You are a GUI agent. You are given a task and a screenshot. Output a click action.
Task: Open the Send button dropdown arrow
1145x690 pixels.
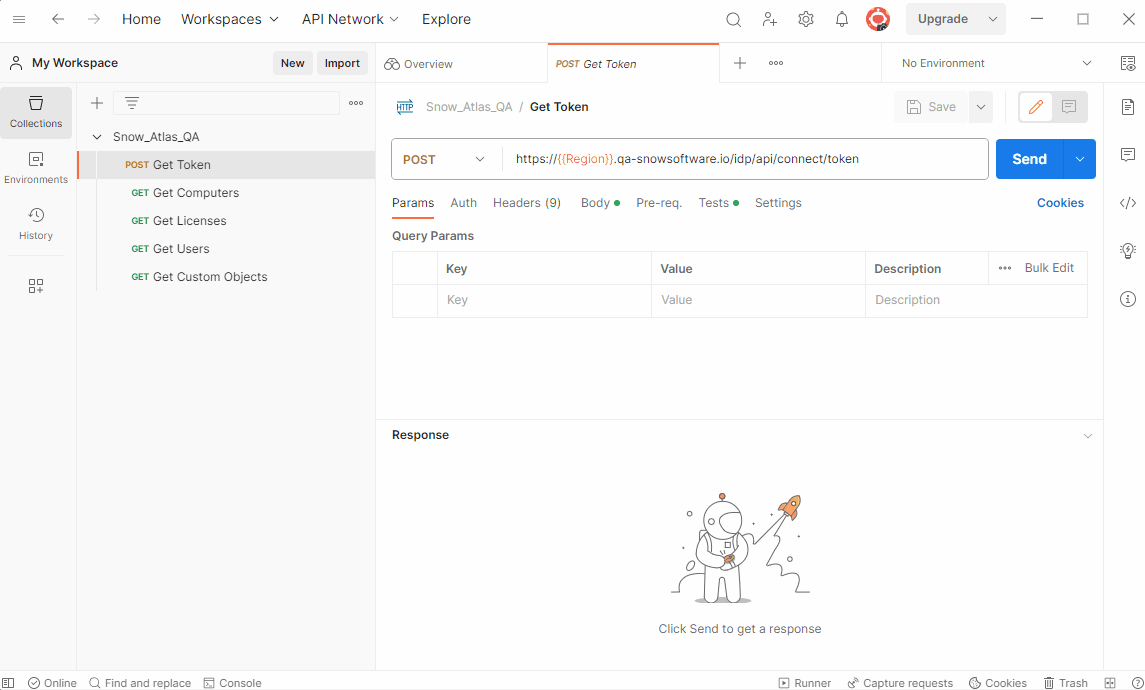1079,159
